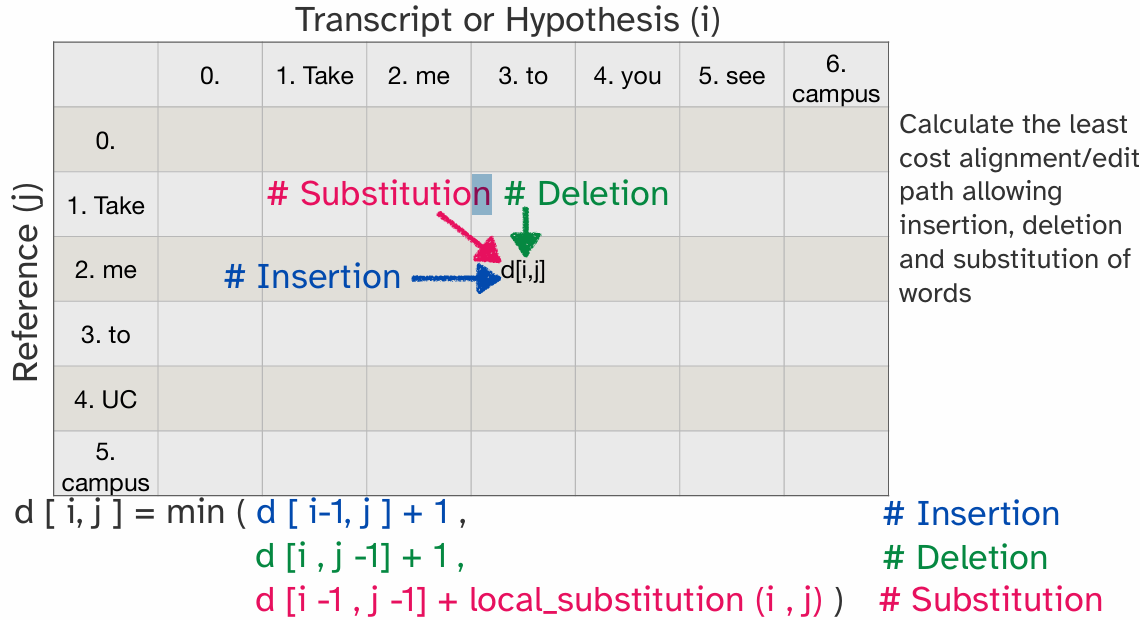Click the pink local_substitution formula line

click(x=549, y=600)
